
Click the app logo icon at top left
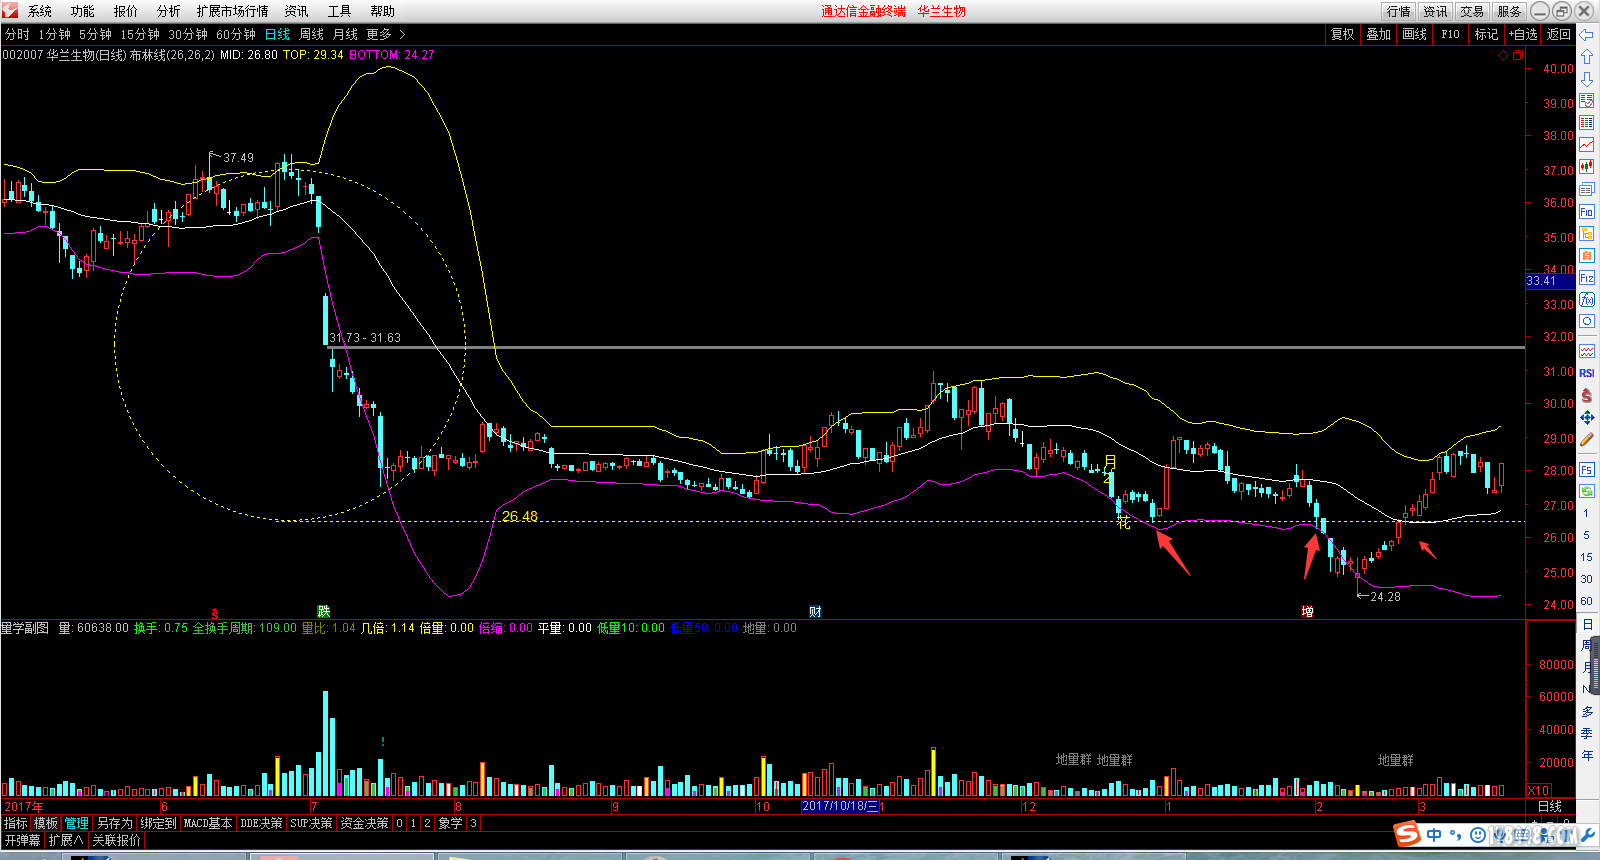pyautogui.click(x=9, y=11)
